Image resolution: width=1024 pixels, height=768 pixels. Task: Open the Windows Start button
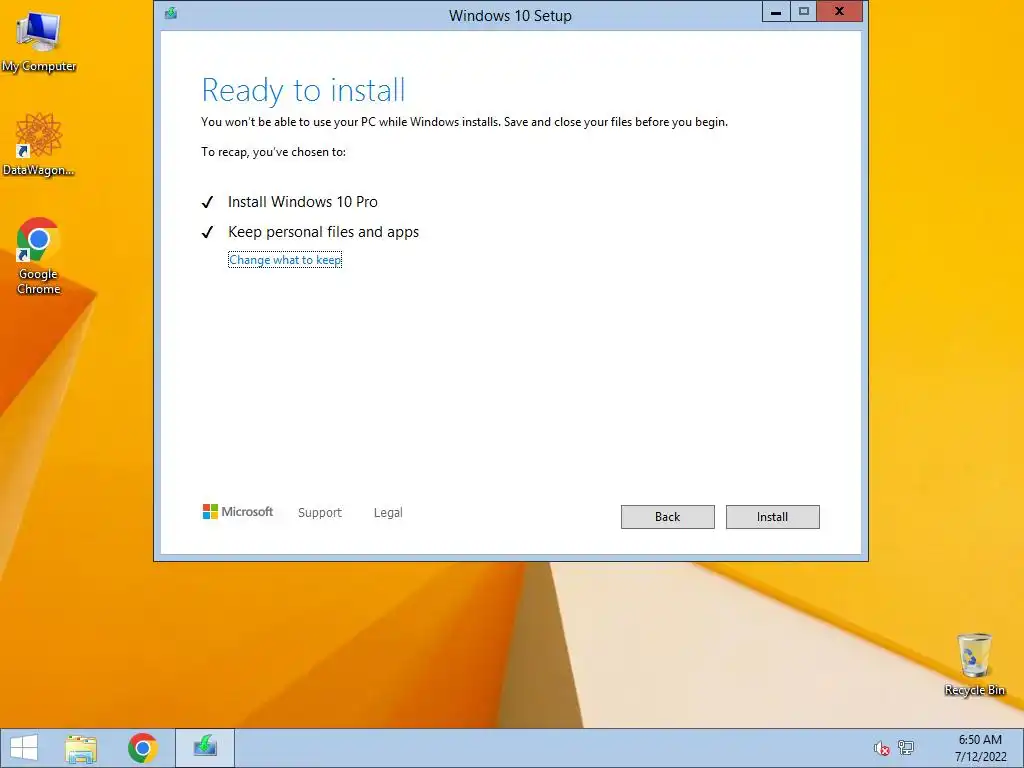click(24, 748)
